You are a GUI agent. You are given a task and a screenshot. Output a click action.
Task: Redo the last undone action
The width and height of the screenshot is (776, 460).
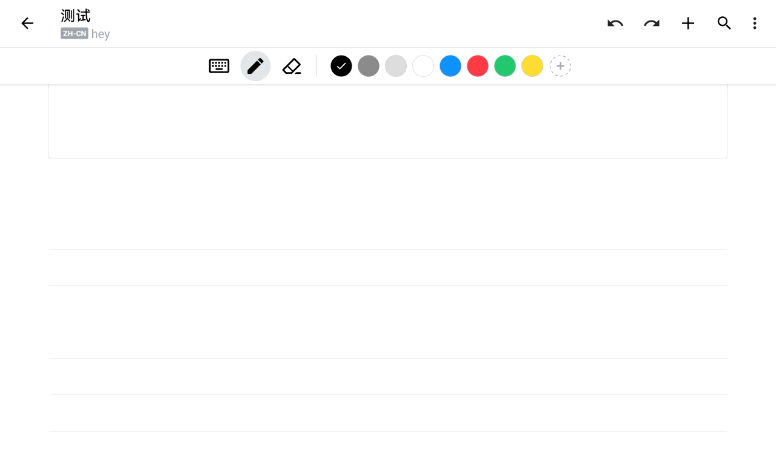point(651,23)
